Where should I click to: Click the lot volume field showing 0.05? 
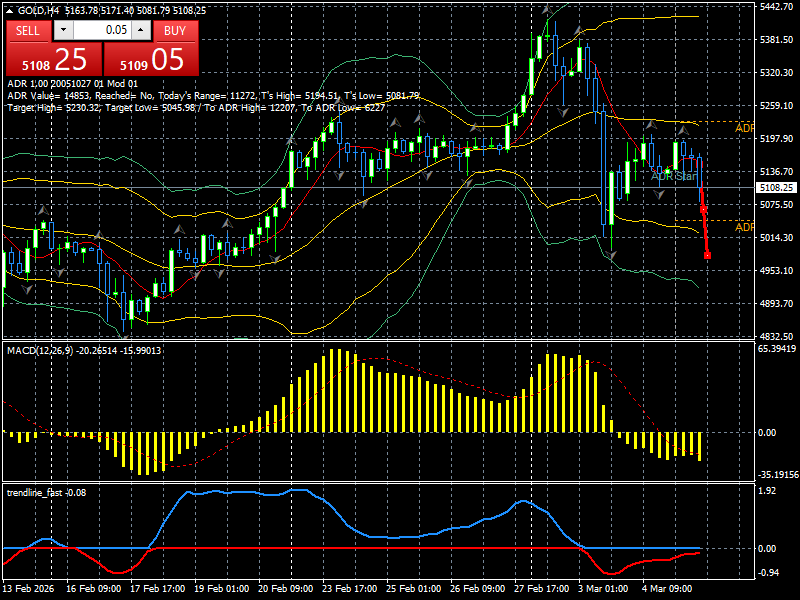point(102,30)
